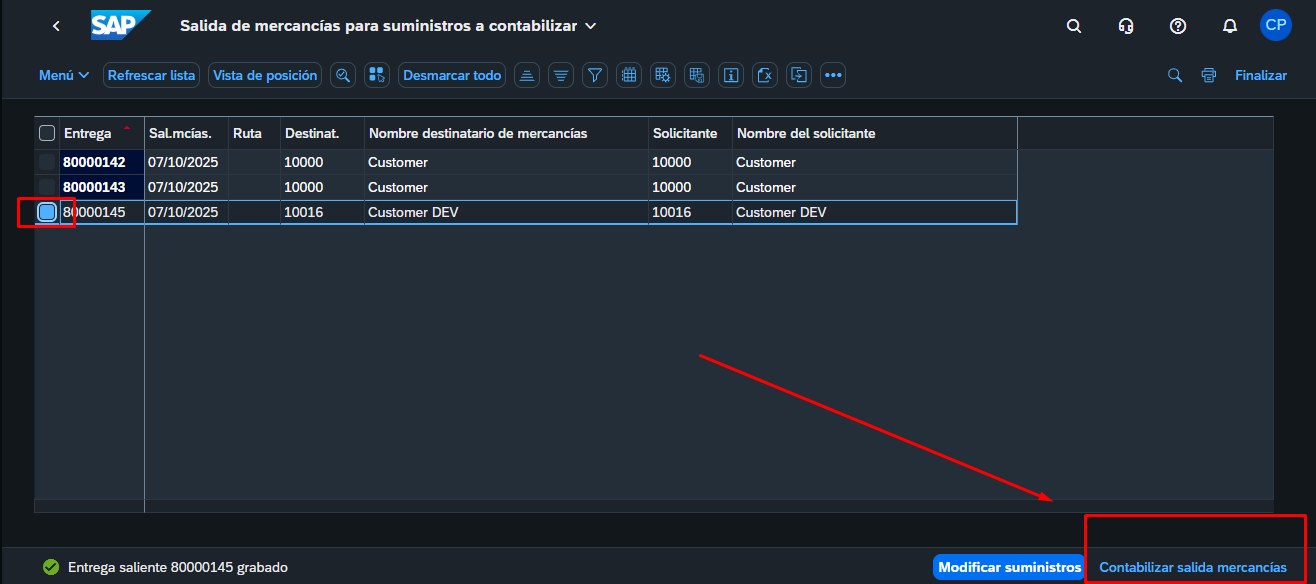Toggle the select-all checkbox in table header

47,133
